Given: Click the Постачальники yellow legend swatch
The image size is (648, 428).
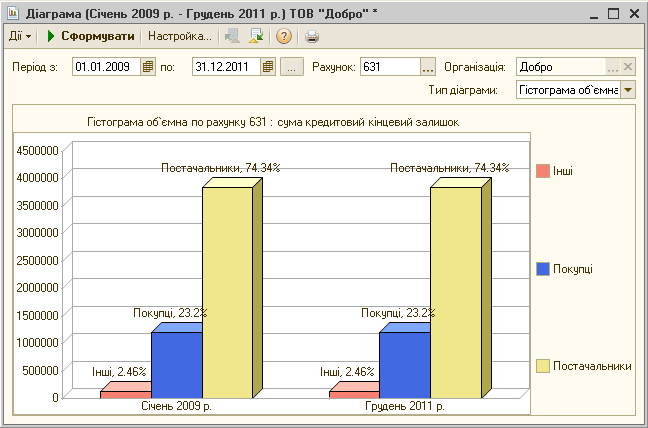Looking at the screenshot, I should click(x=543, y=366).
